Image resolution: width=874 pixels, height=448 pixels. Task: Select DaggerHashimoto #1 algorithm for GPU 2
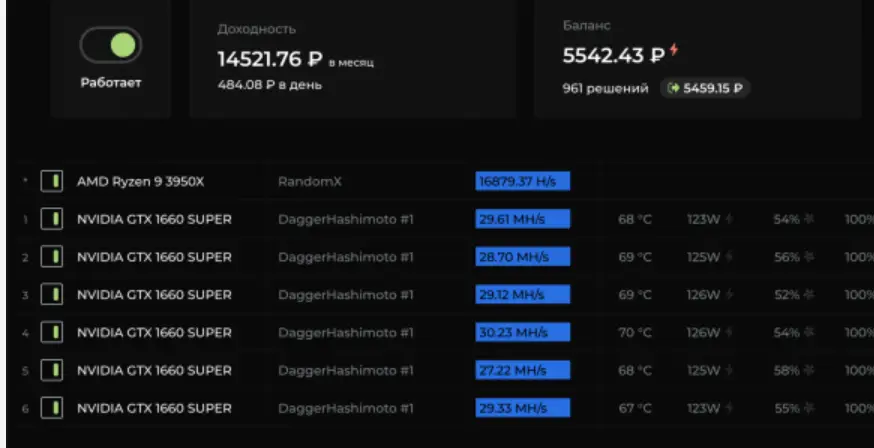[x=346, y=257]
